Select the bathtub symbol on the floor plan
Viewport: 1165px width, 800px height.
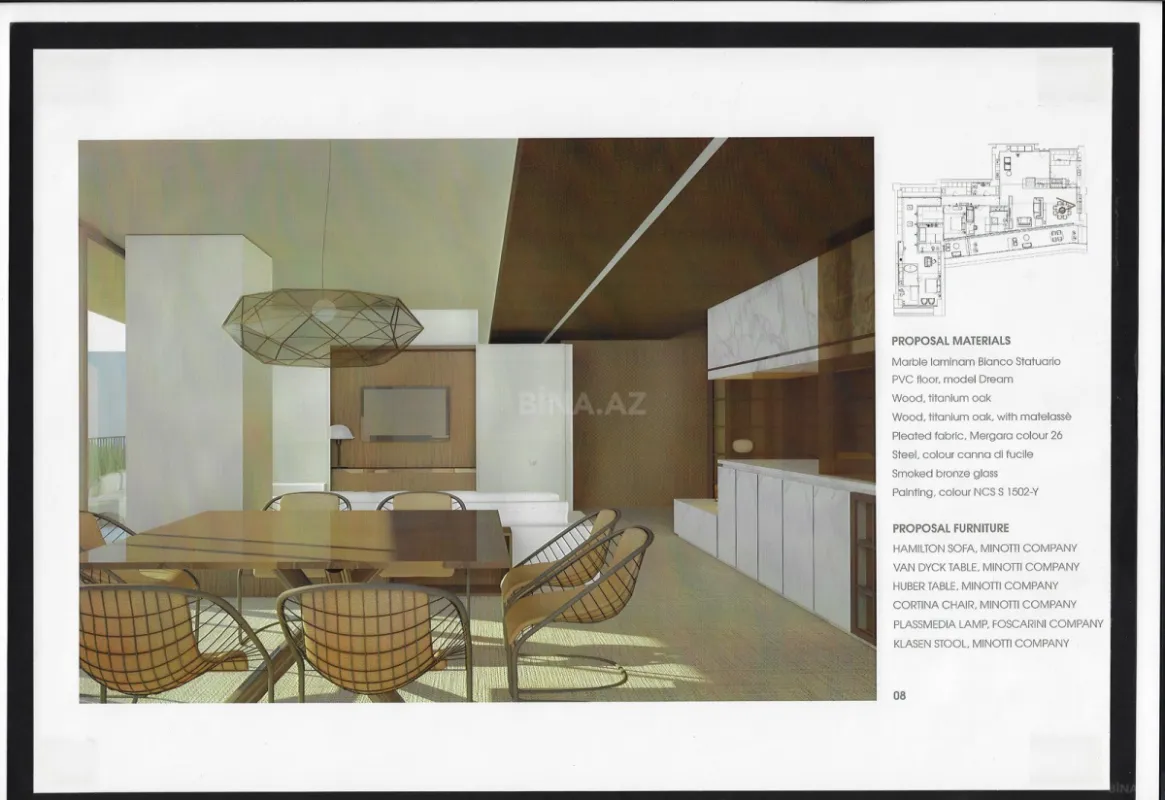point(910,267)
